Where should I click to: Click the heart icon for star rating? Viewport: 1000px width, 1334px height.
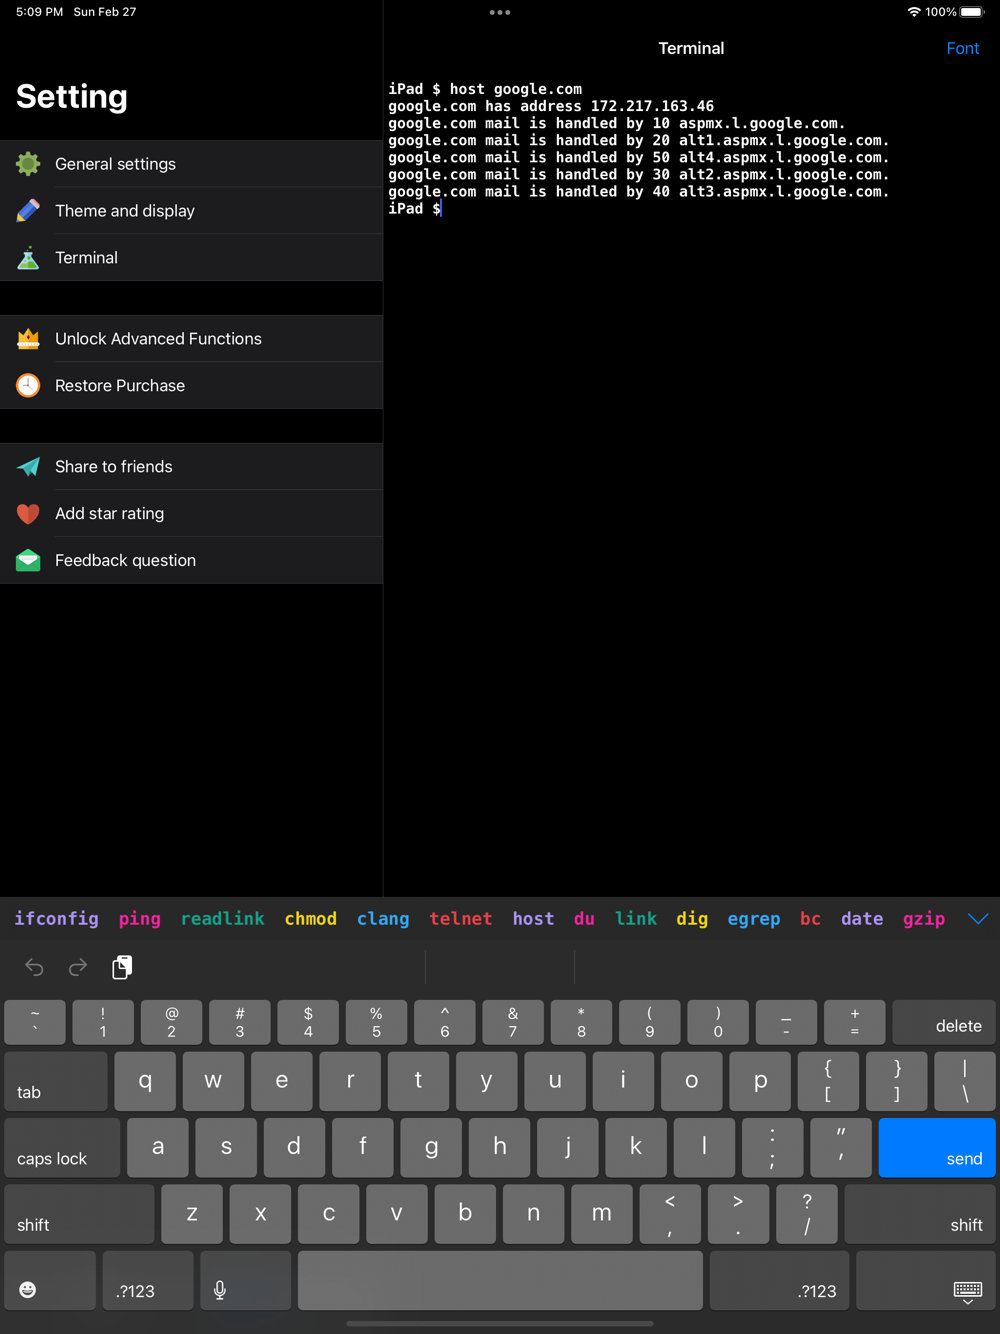tap(28, 514)
